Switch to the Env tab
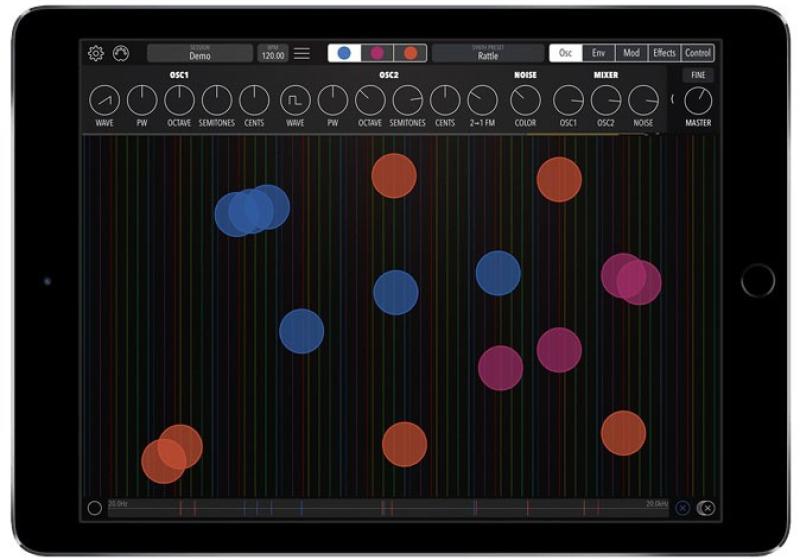Image resolution: width=800 pixels, height=560 pixels. tap(598, 54)
